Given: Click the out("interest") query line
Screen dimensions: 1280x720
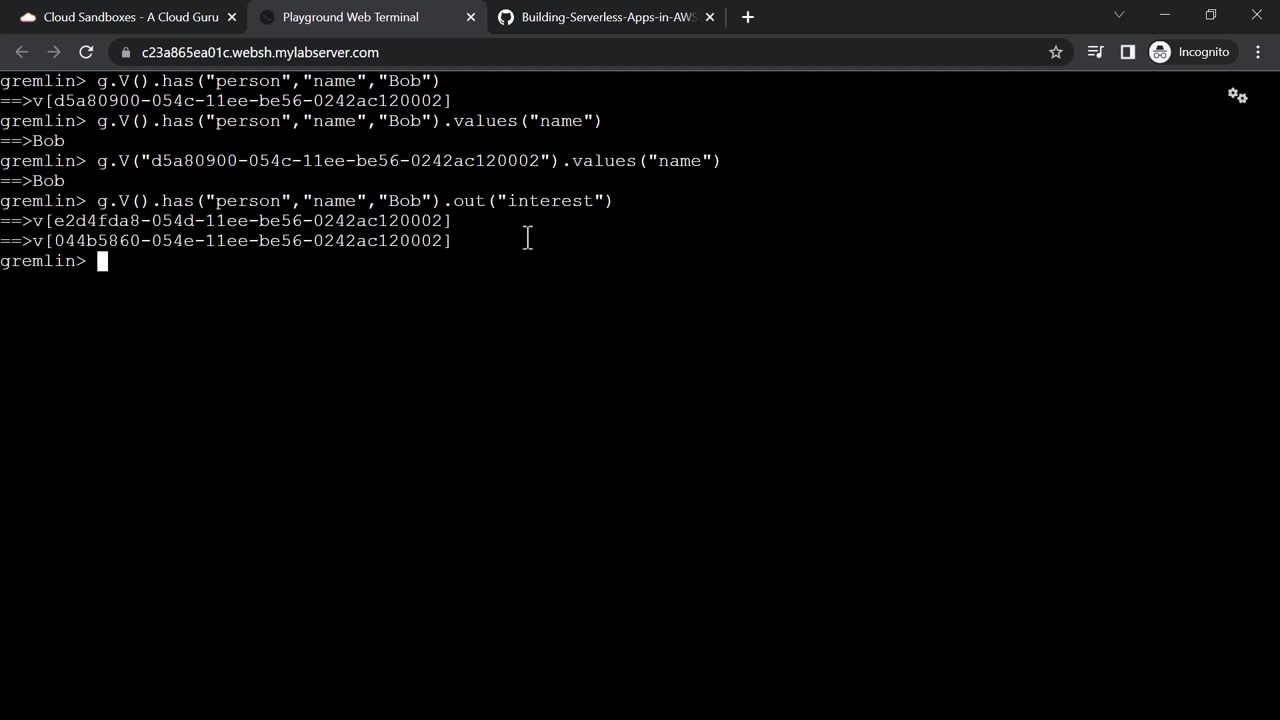Looking at the screenshot, I should tap(306, 201).
